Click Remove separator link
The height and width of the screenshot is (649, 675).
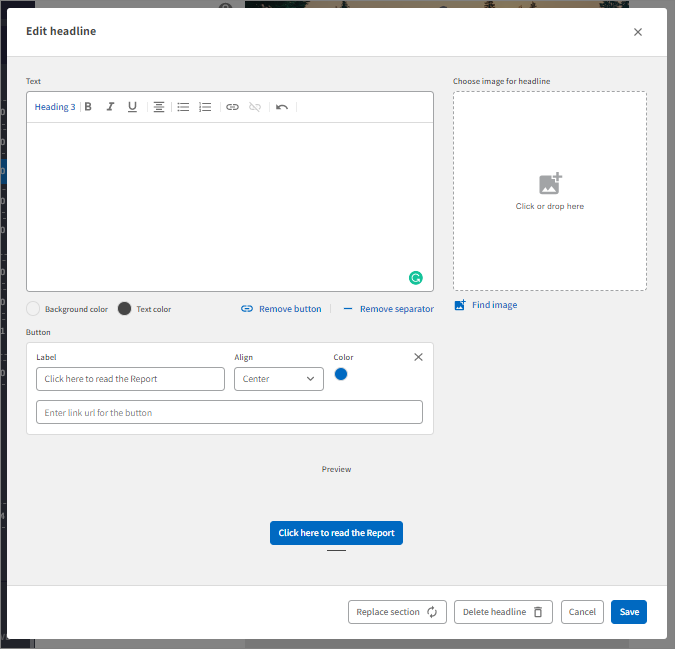pos(389,309)
